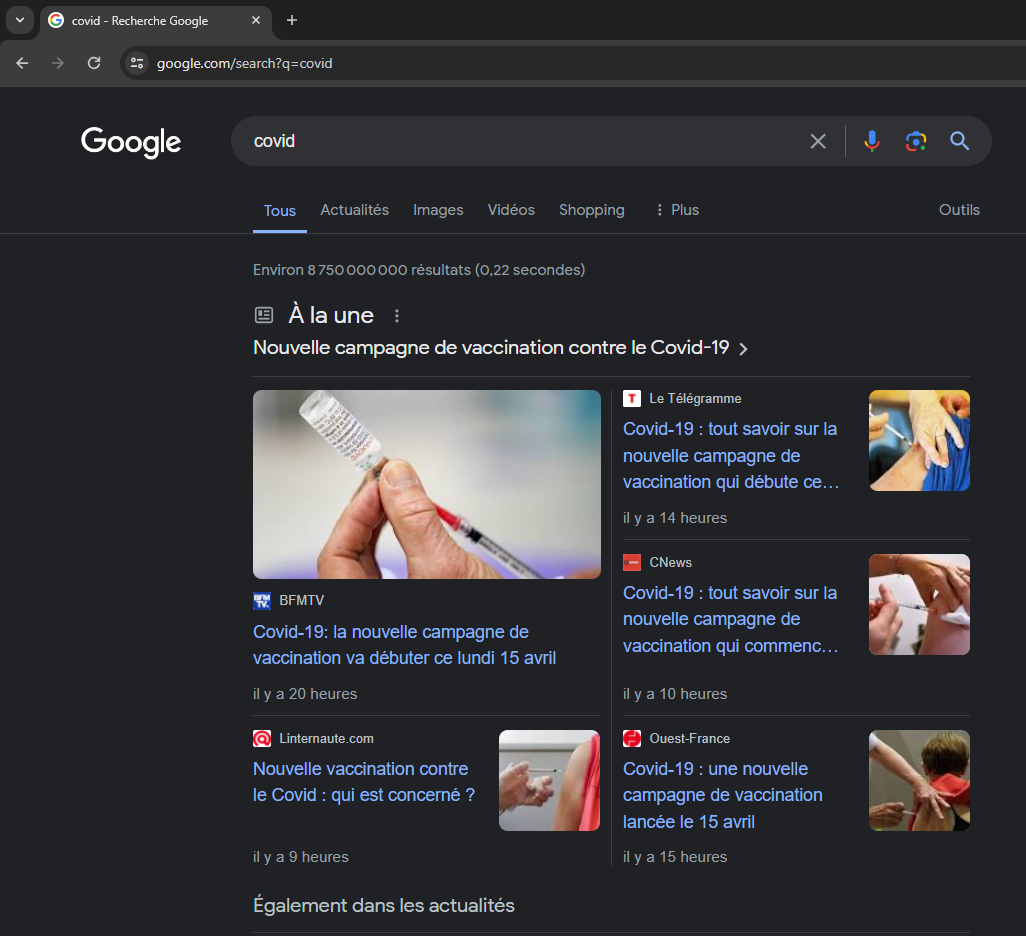1026x936 pixels.
Task: Clear the search box with the X icon
Action: [818, 141]
